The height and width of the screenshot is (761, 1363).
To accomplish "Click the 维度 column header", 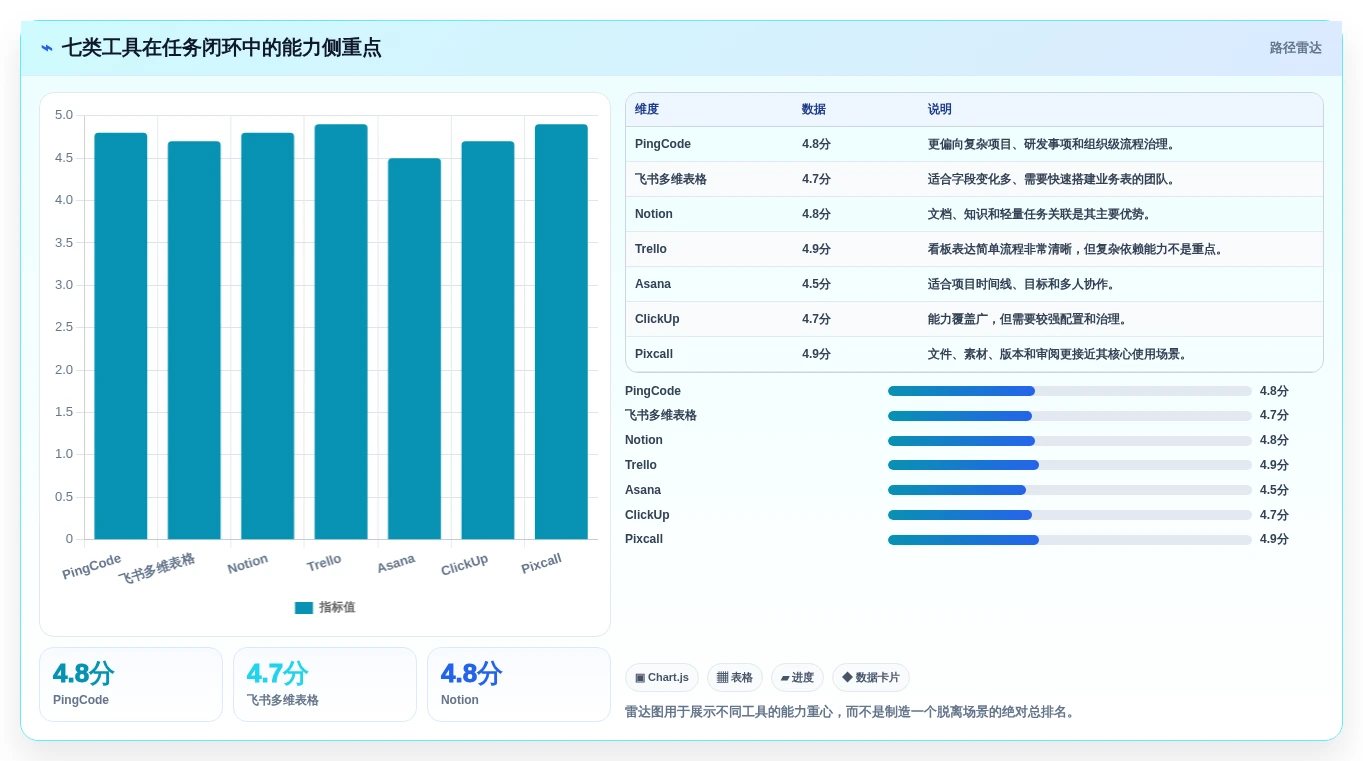I will 647,110.
